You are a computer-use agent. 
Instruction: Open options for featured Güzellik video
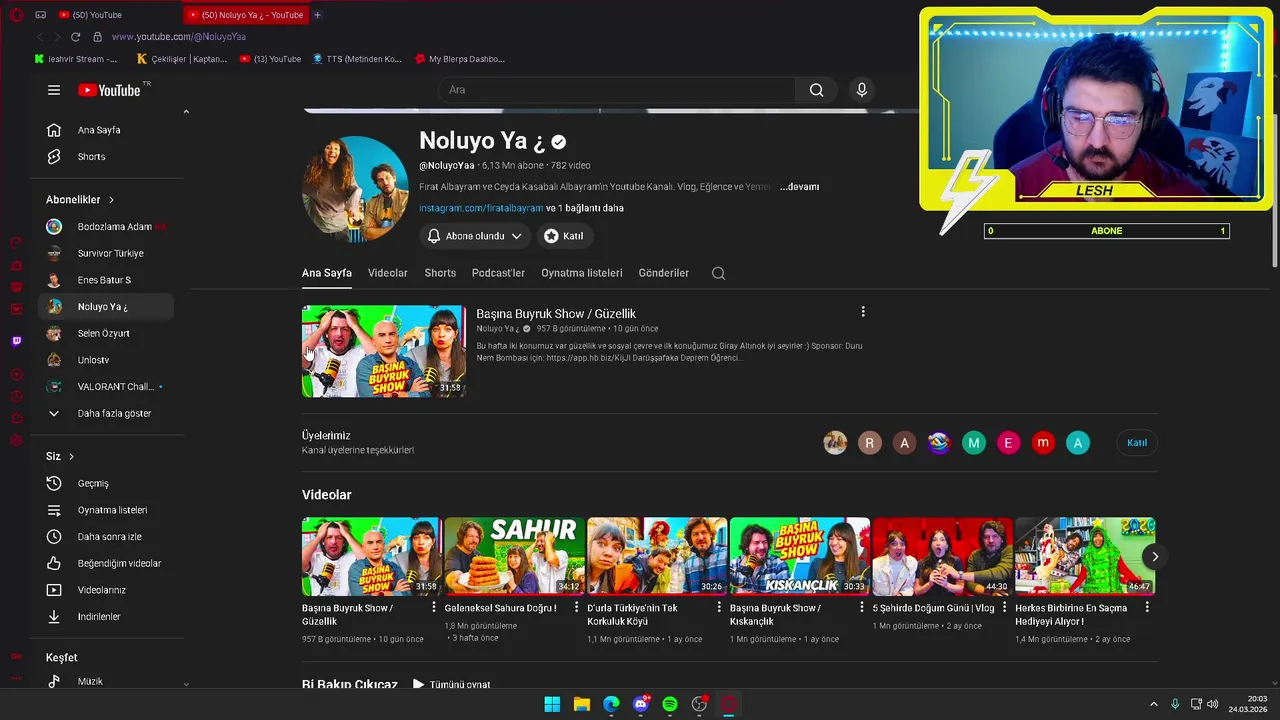click(863, 312)
